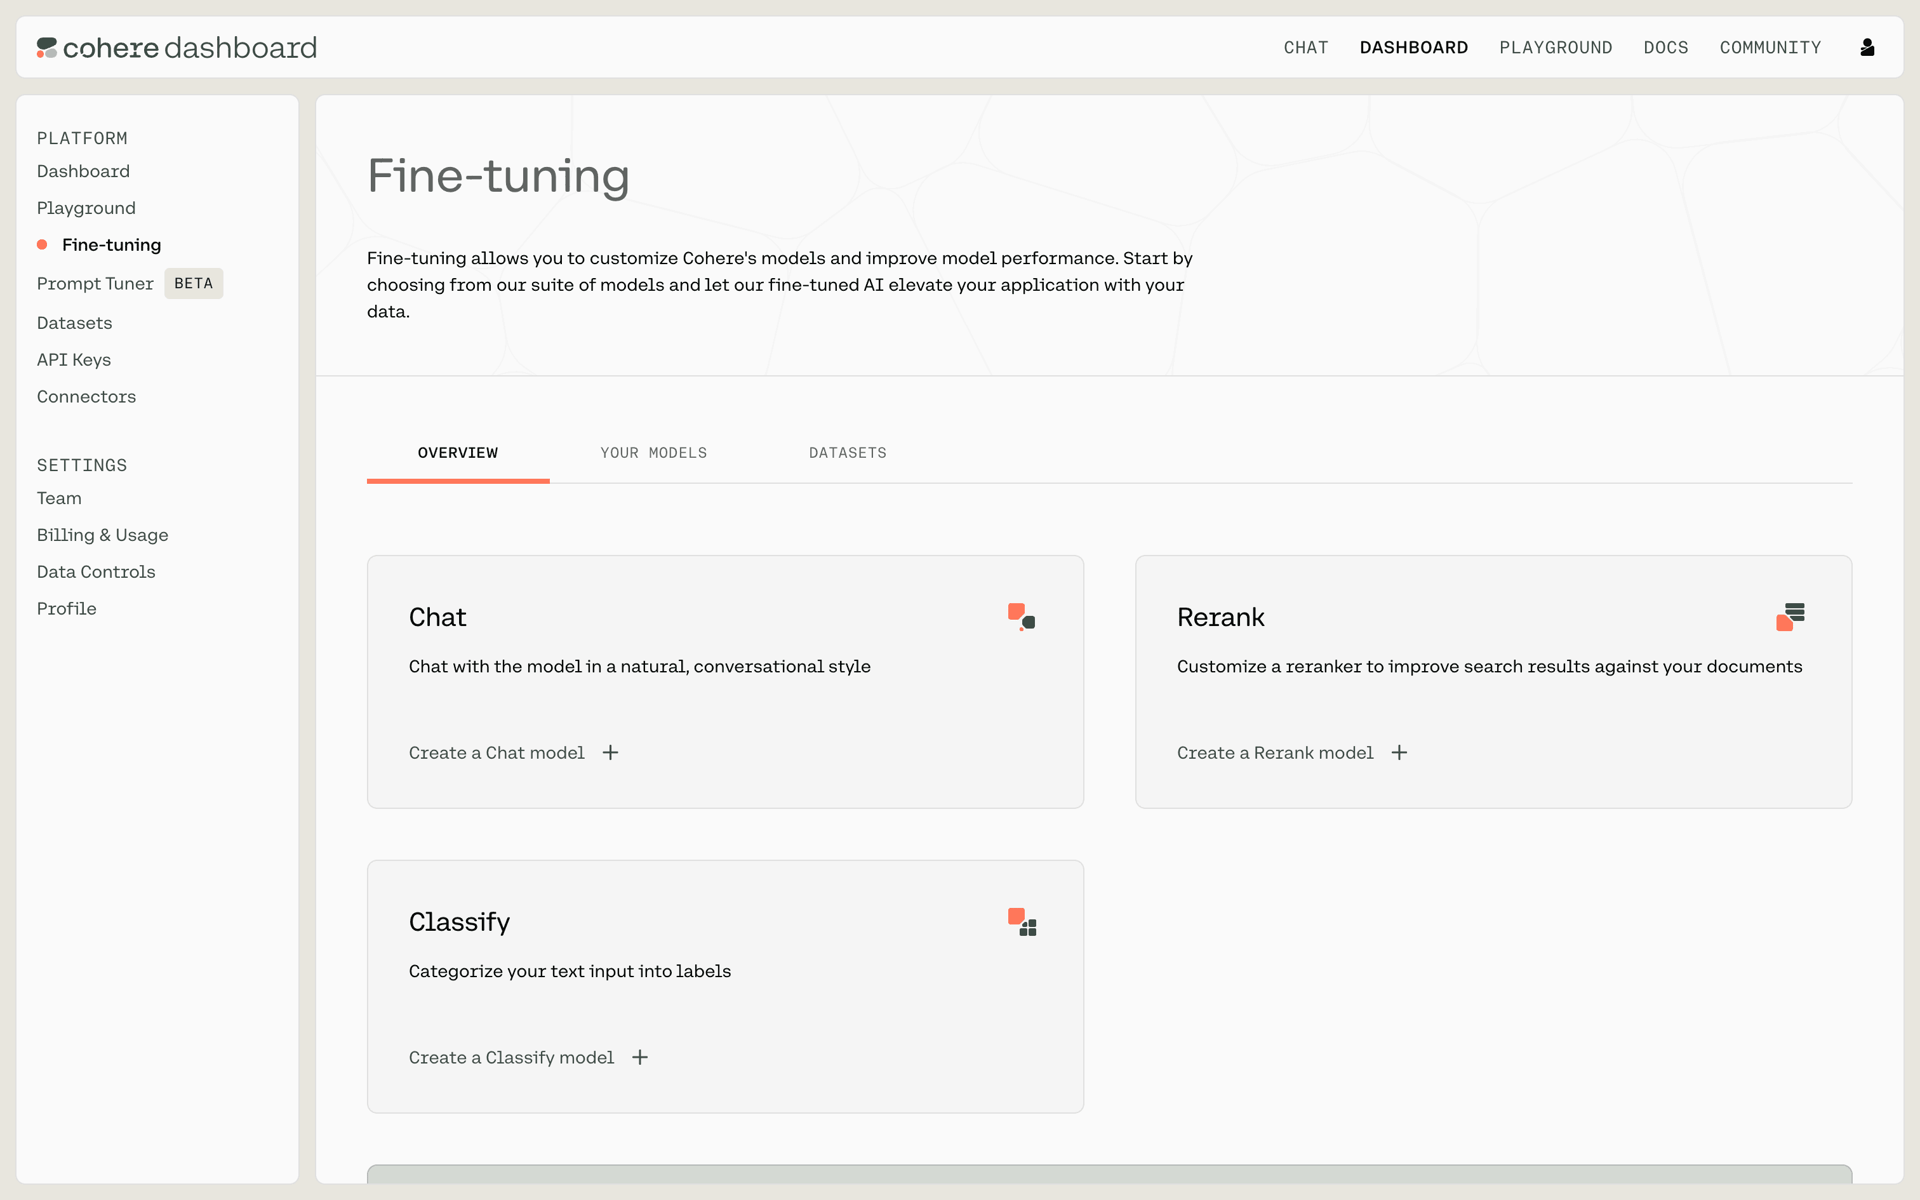
Task: Click Create a Rerank model link
Action: pos(1275,753)
